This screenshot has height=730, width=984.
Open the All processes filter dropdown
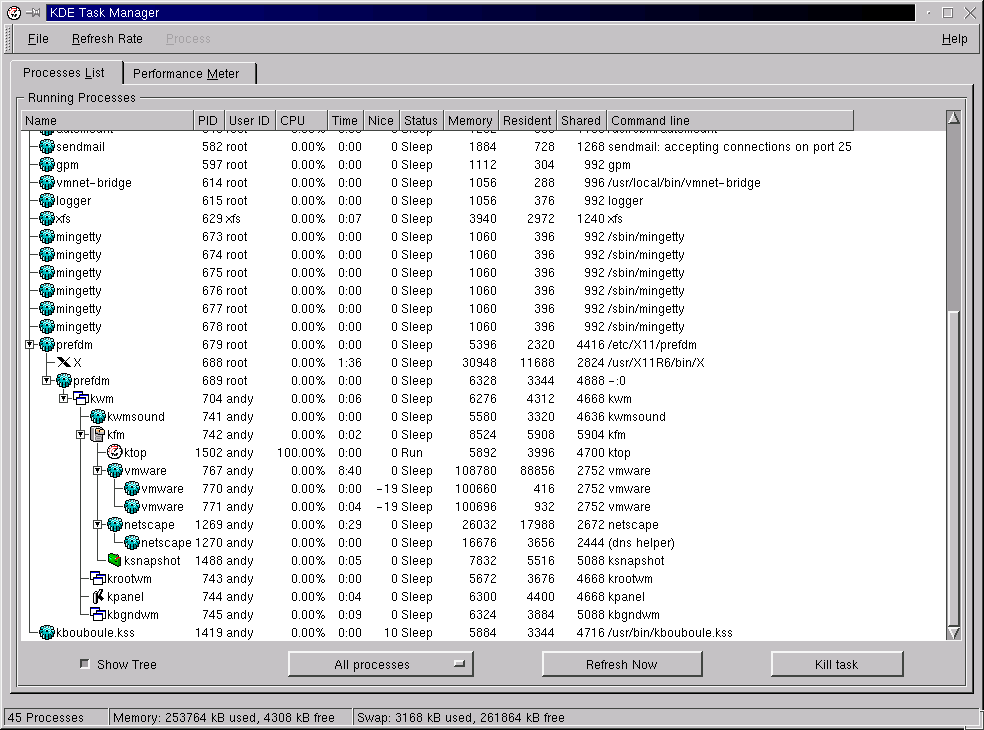[380, 664]
